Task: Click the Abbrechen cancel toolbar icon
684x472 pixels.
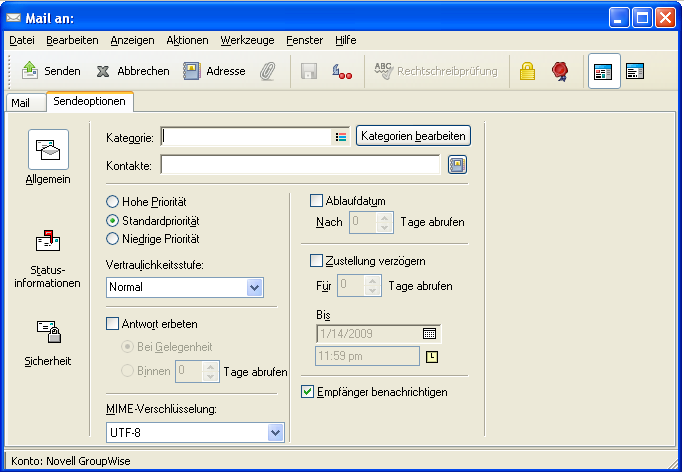Action: tap(103, 71)
